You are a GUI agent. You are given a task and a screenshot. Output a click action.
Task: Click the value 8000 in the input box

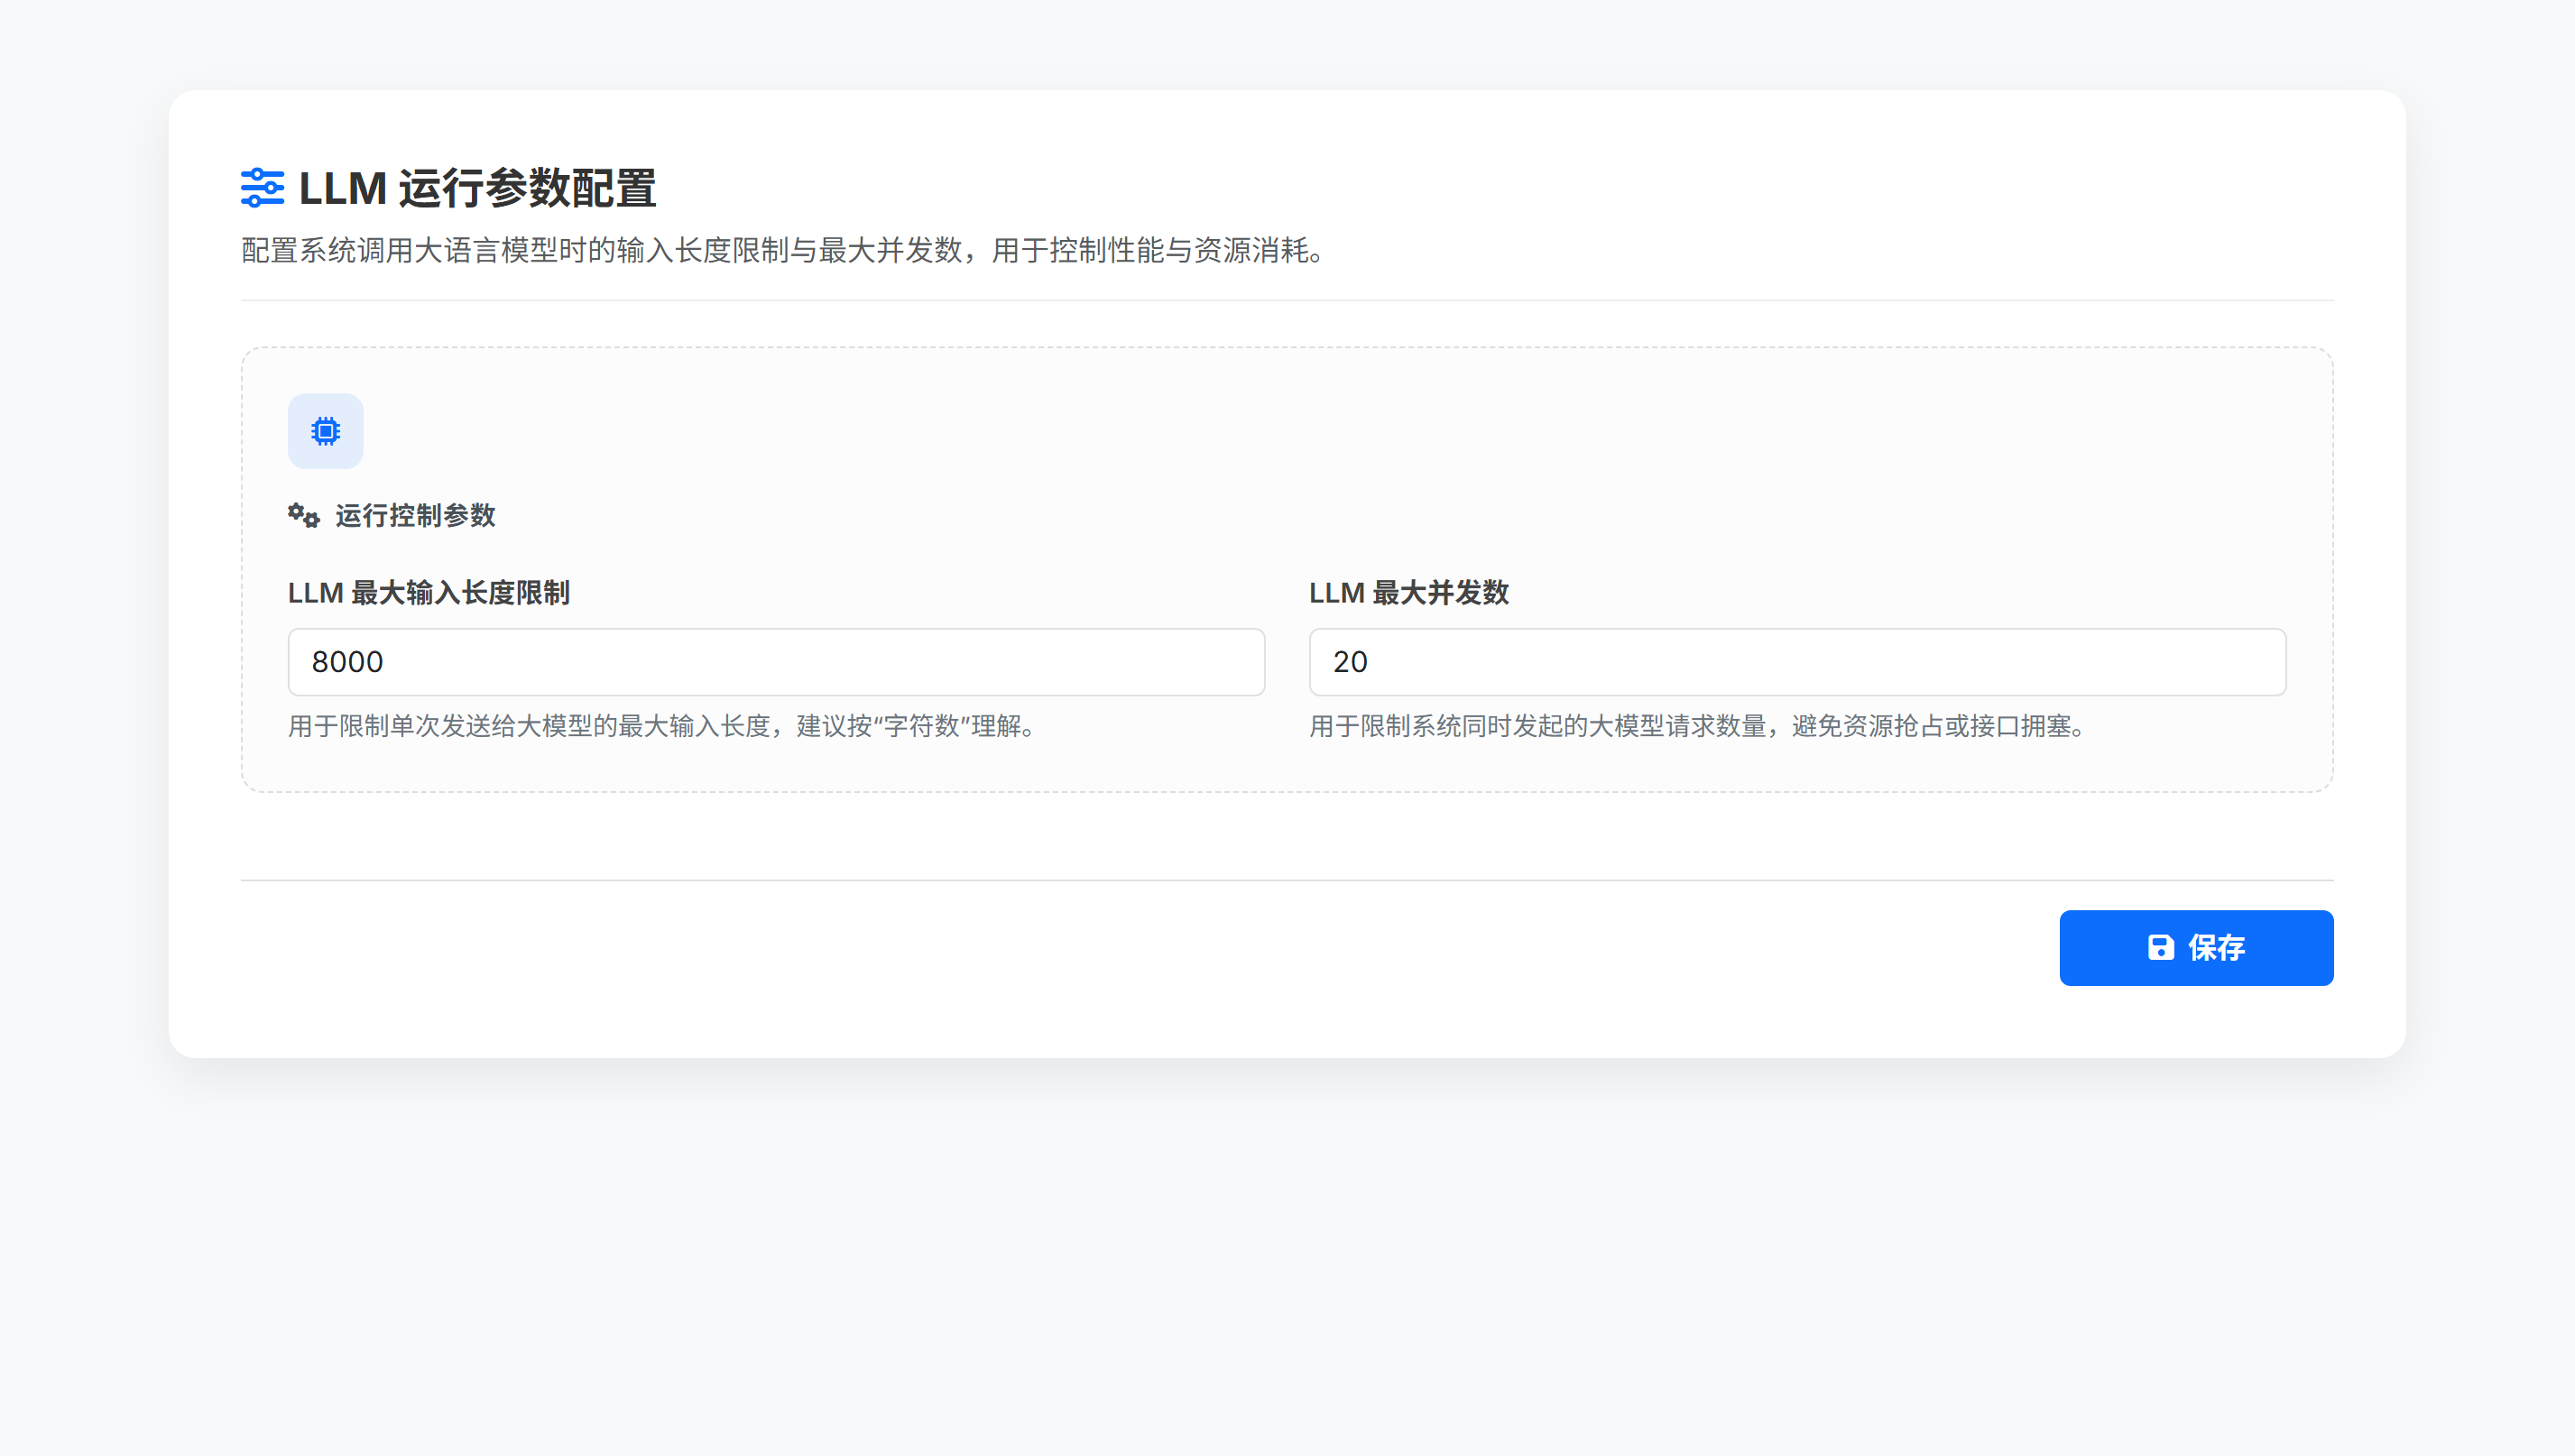[x=347, y=662]
